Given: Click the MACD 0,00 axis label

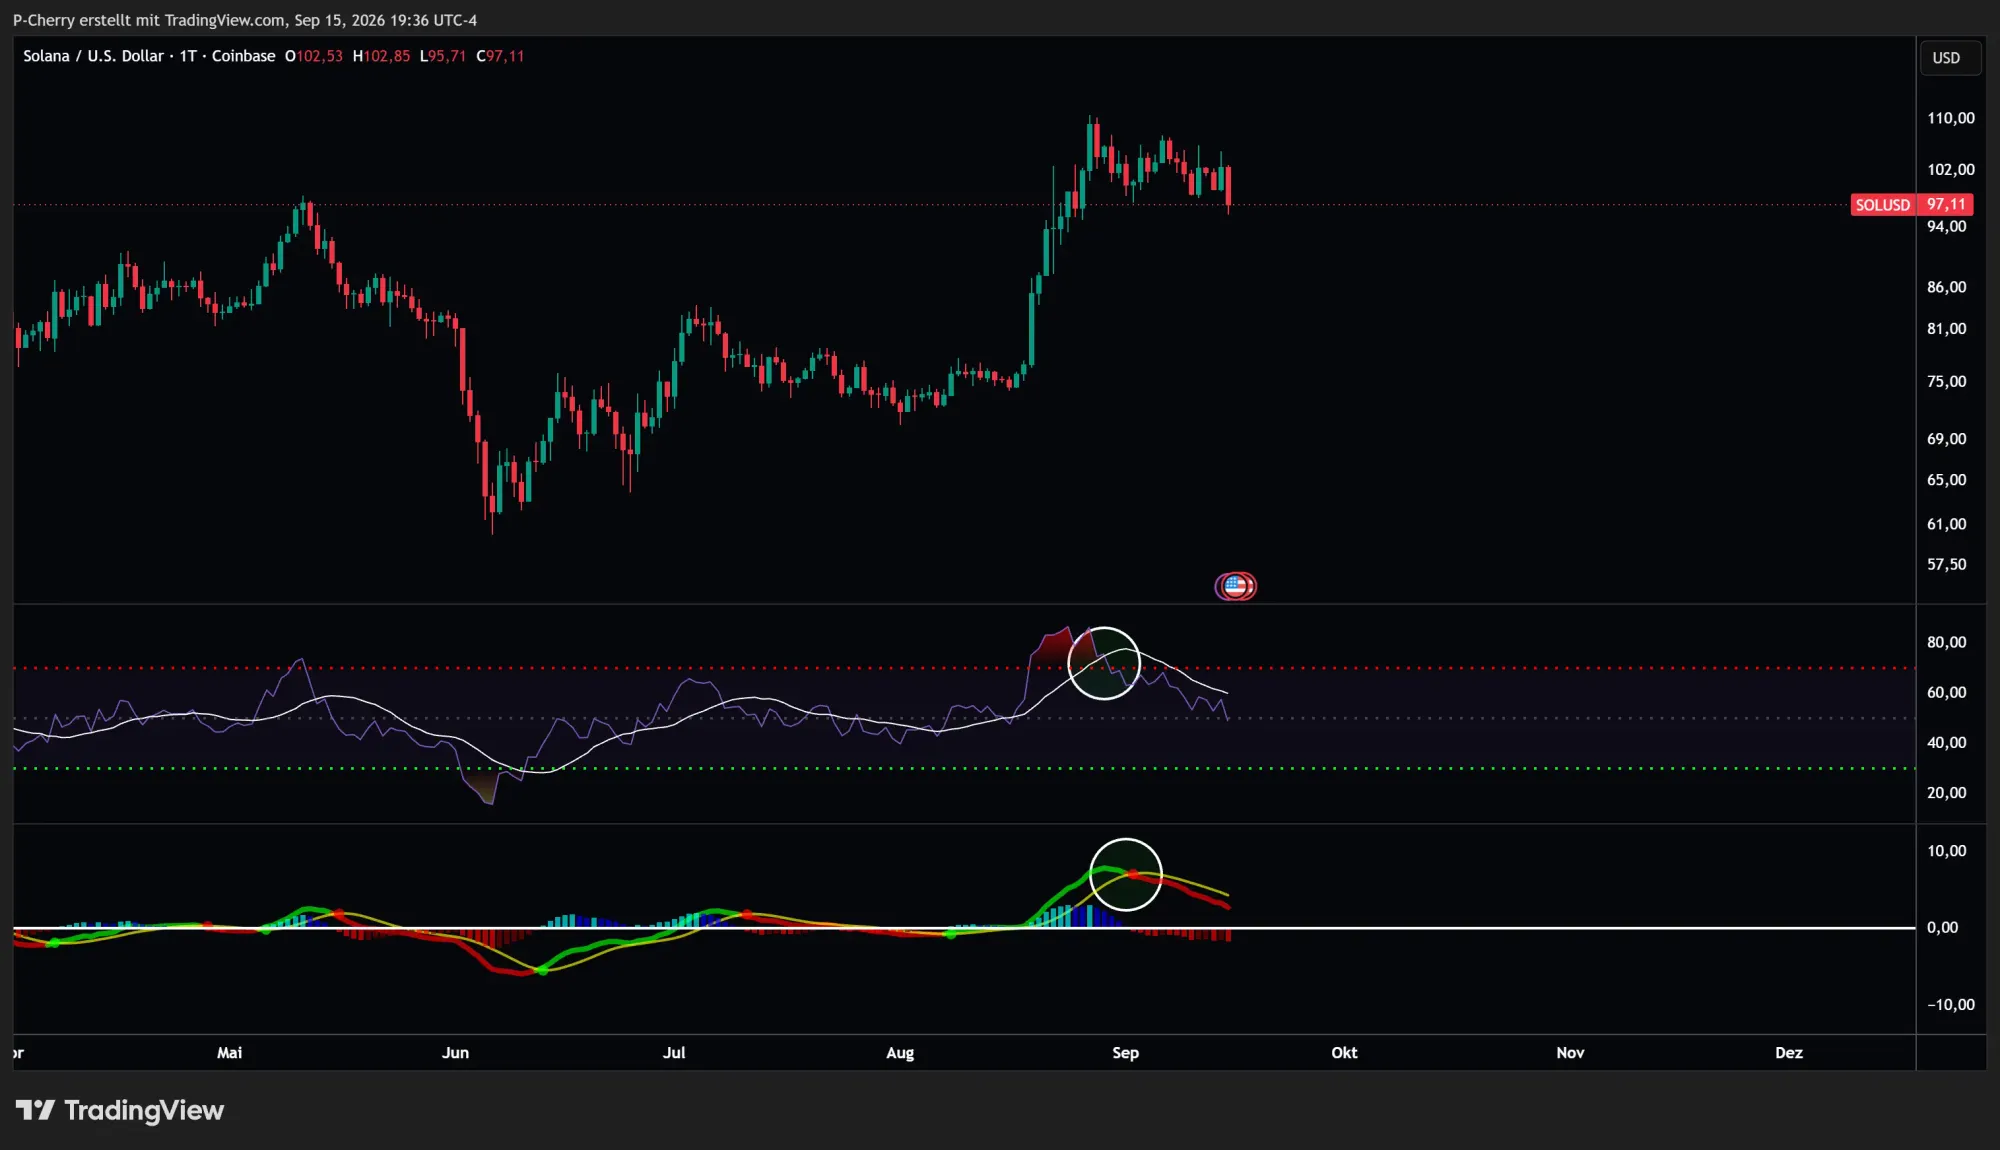Looking at the screenshot, I should pos(1942,928).
